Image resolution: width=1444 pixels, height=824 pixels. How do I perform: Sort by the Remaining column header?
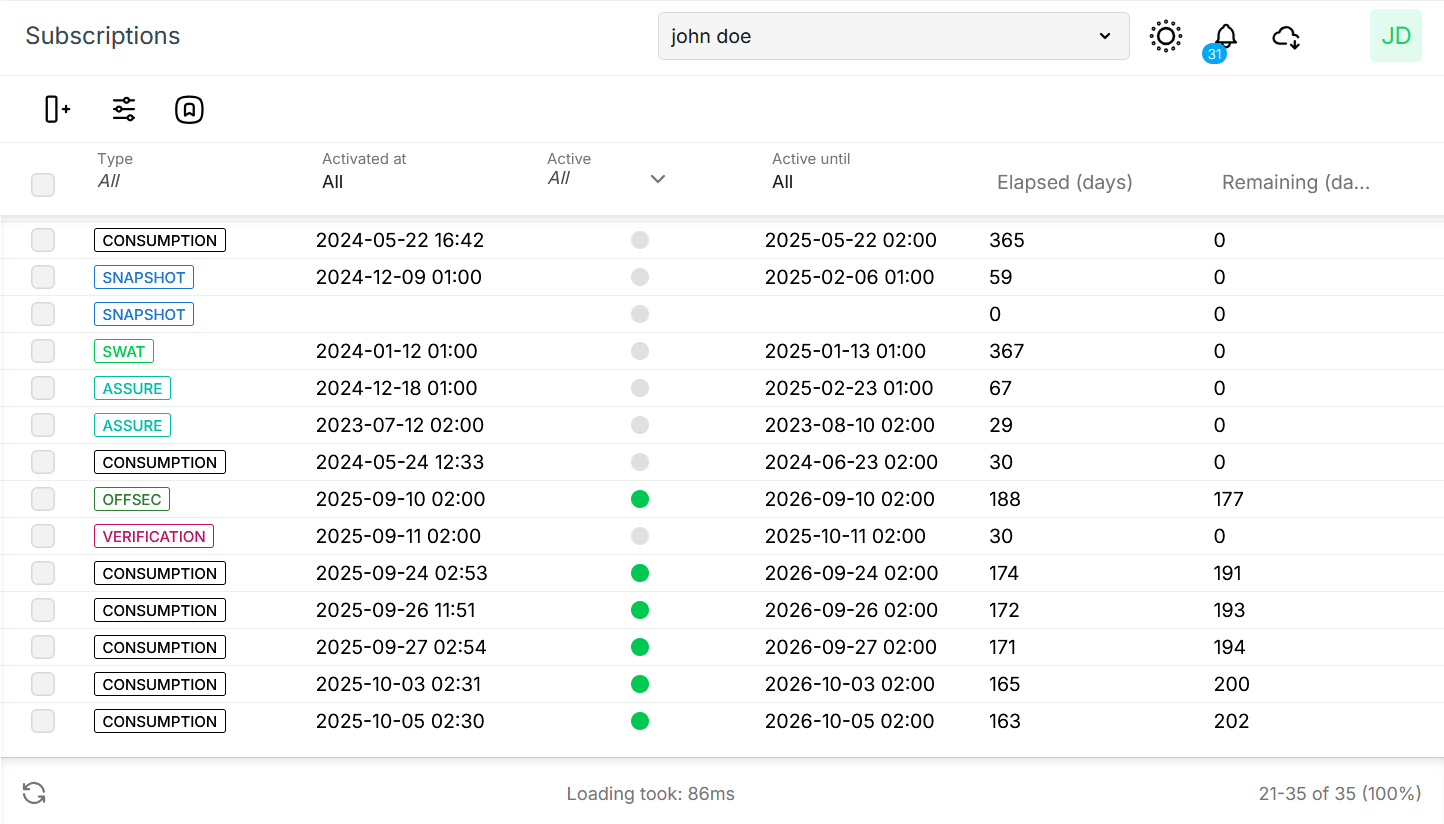click(x=1294, y=182)
